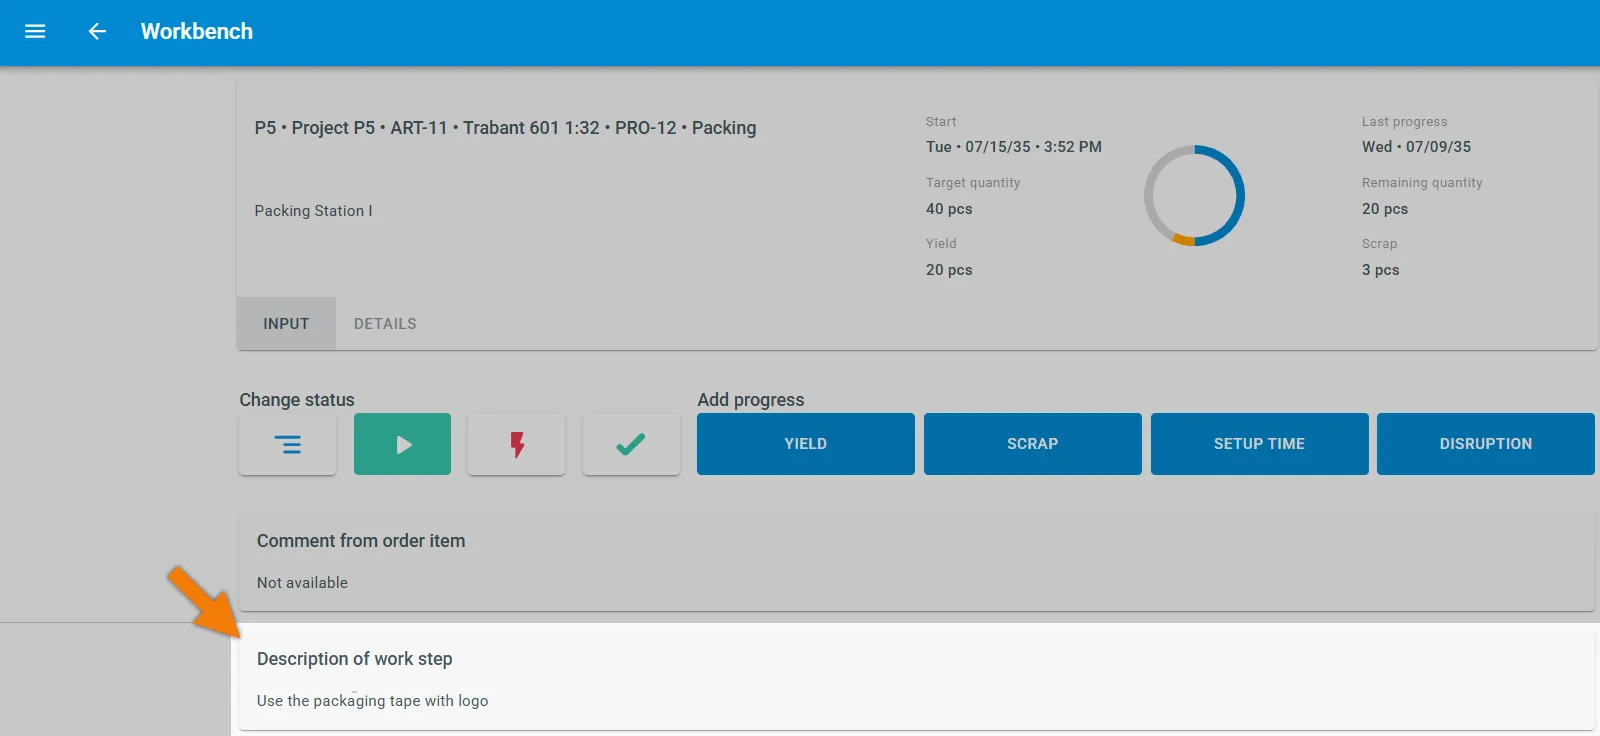
Task: Switch to the INPUT tab
Action: tap(286, 324)
